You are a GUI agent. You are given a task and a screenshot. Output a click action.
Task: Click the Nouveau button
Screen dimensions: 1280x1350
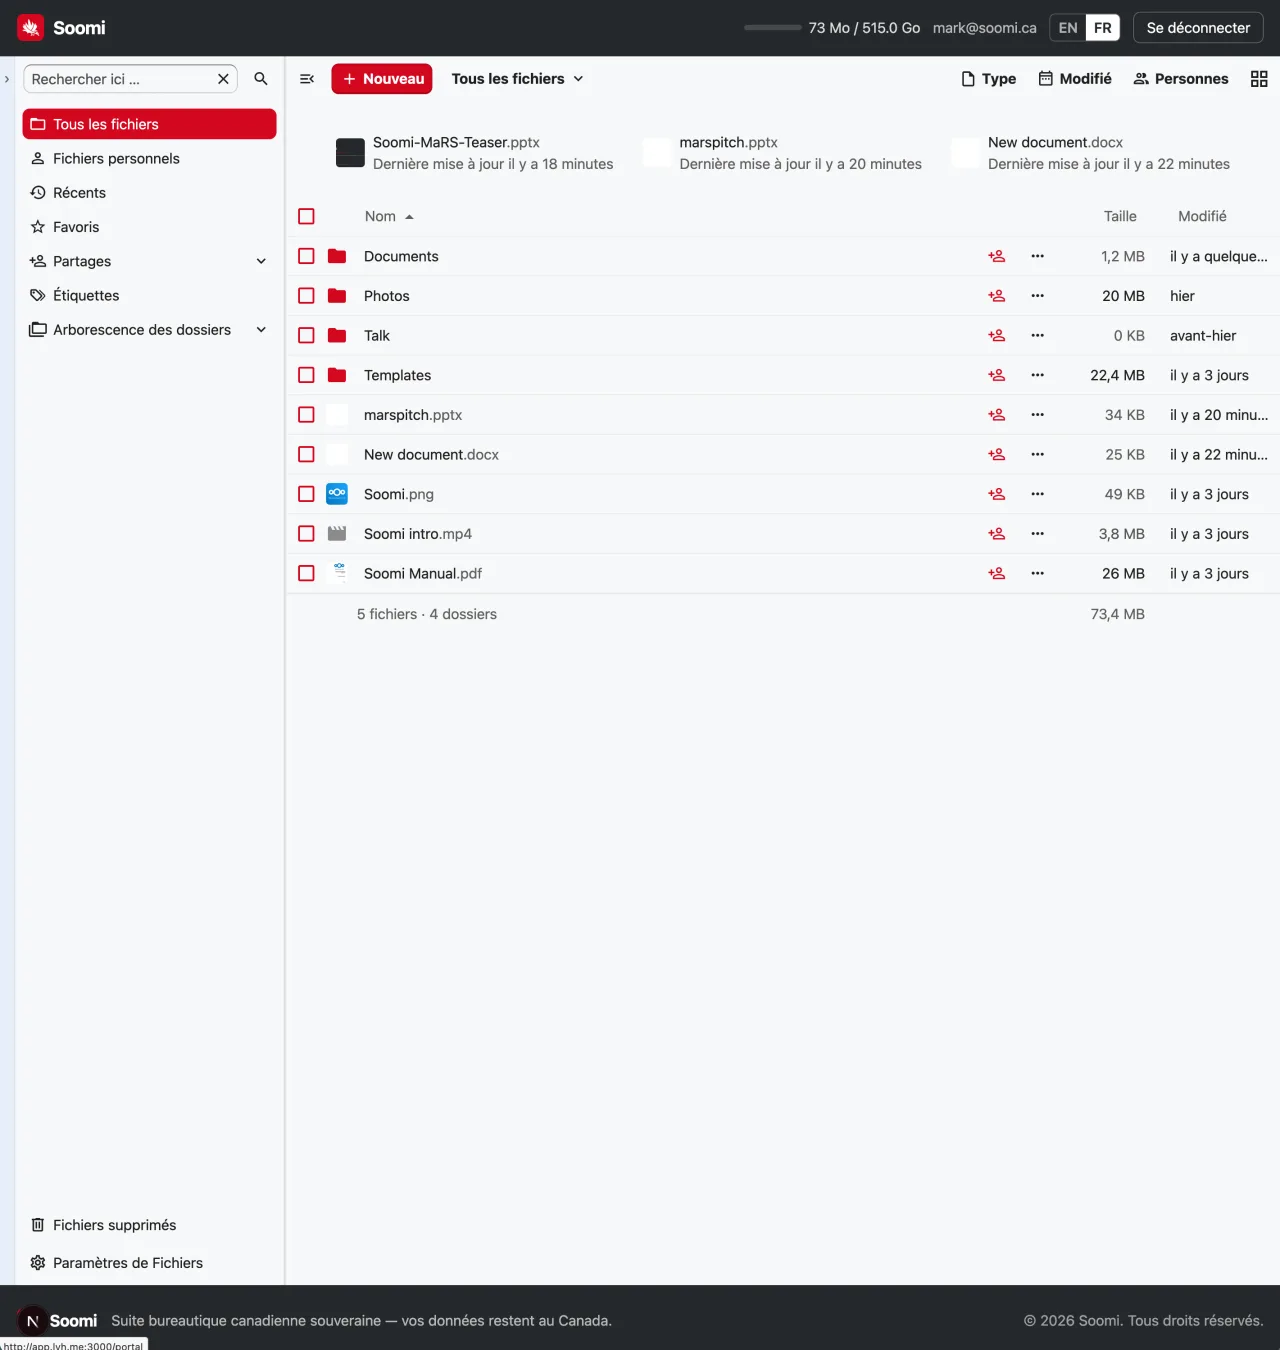(x=382, y=79)
